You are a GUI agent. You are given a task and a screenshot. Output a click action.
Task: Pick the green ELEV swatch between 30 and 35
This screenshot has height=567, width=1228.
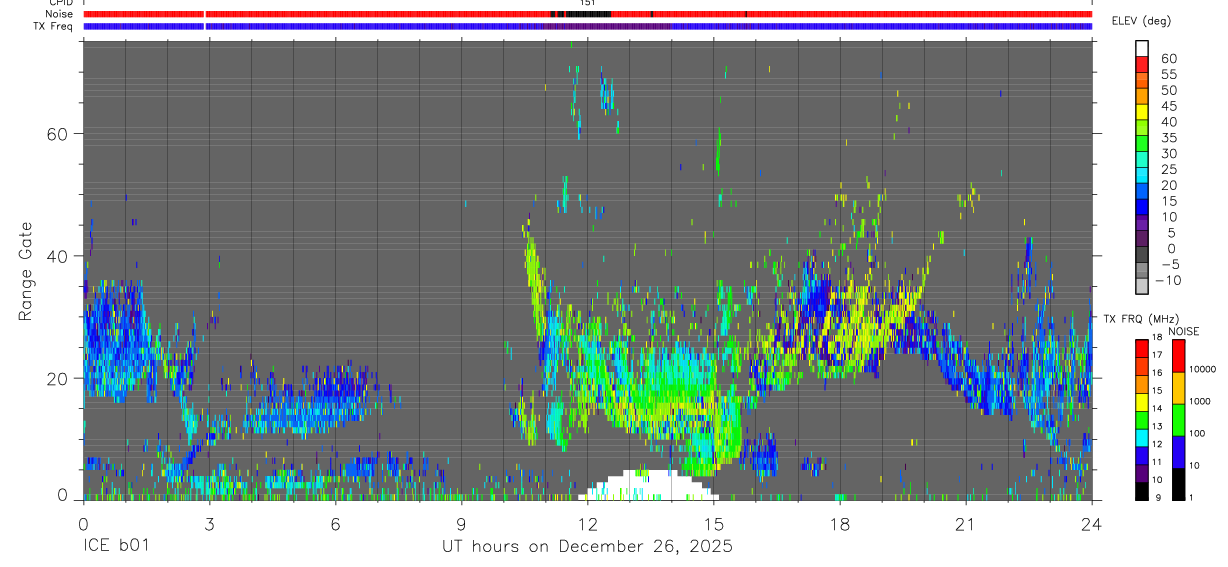(x=1142, y=144)
